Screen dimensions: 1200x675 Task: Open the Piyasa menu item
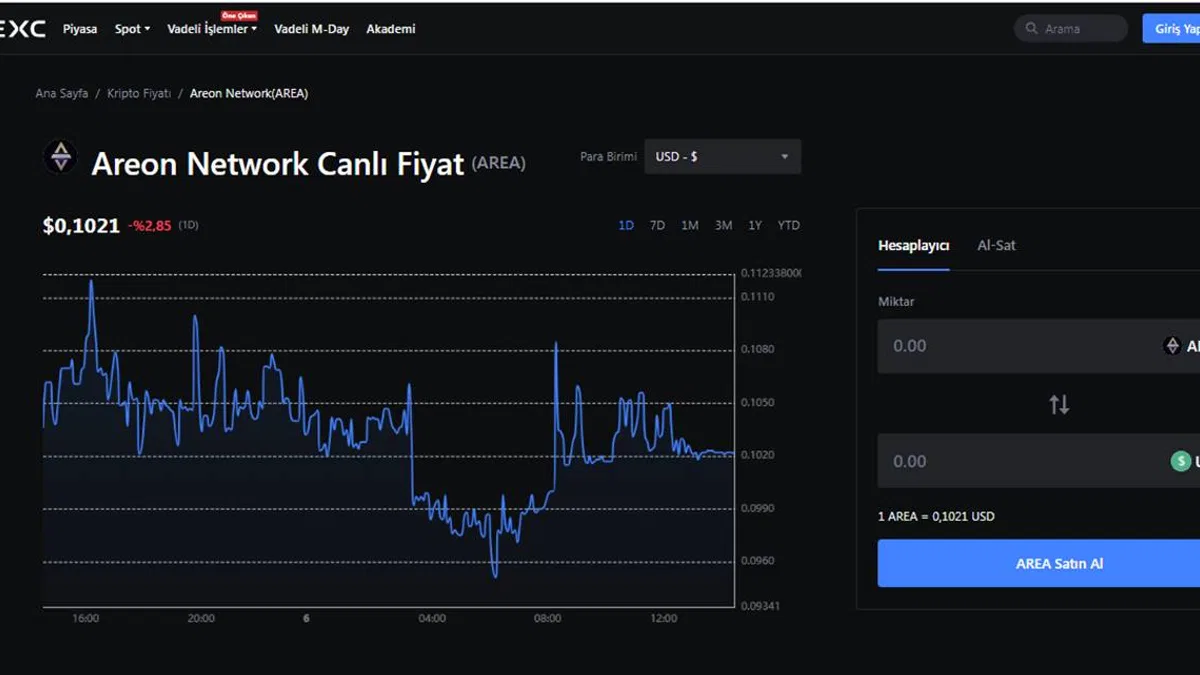pos(80,29)
